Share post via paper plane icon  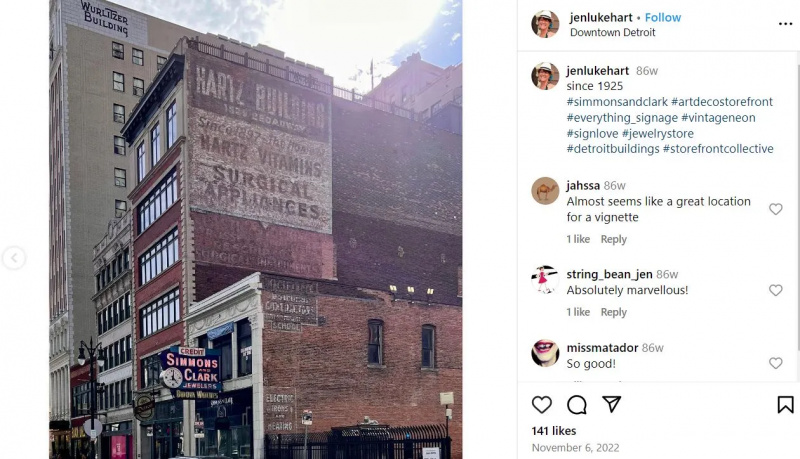[611, 404]
